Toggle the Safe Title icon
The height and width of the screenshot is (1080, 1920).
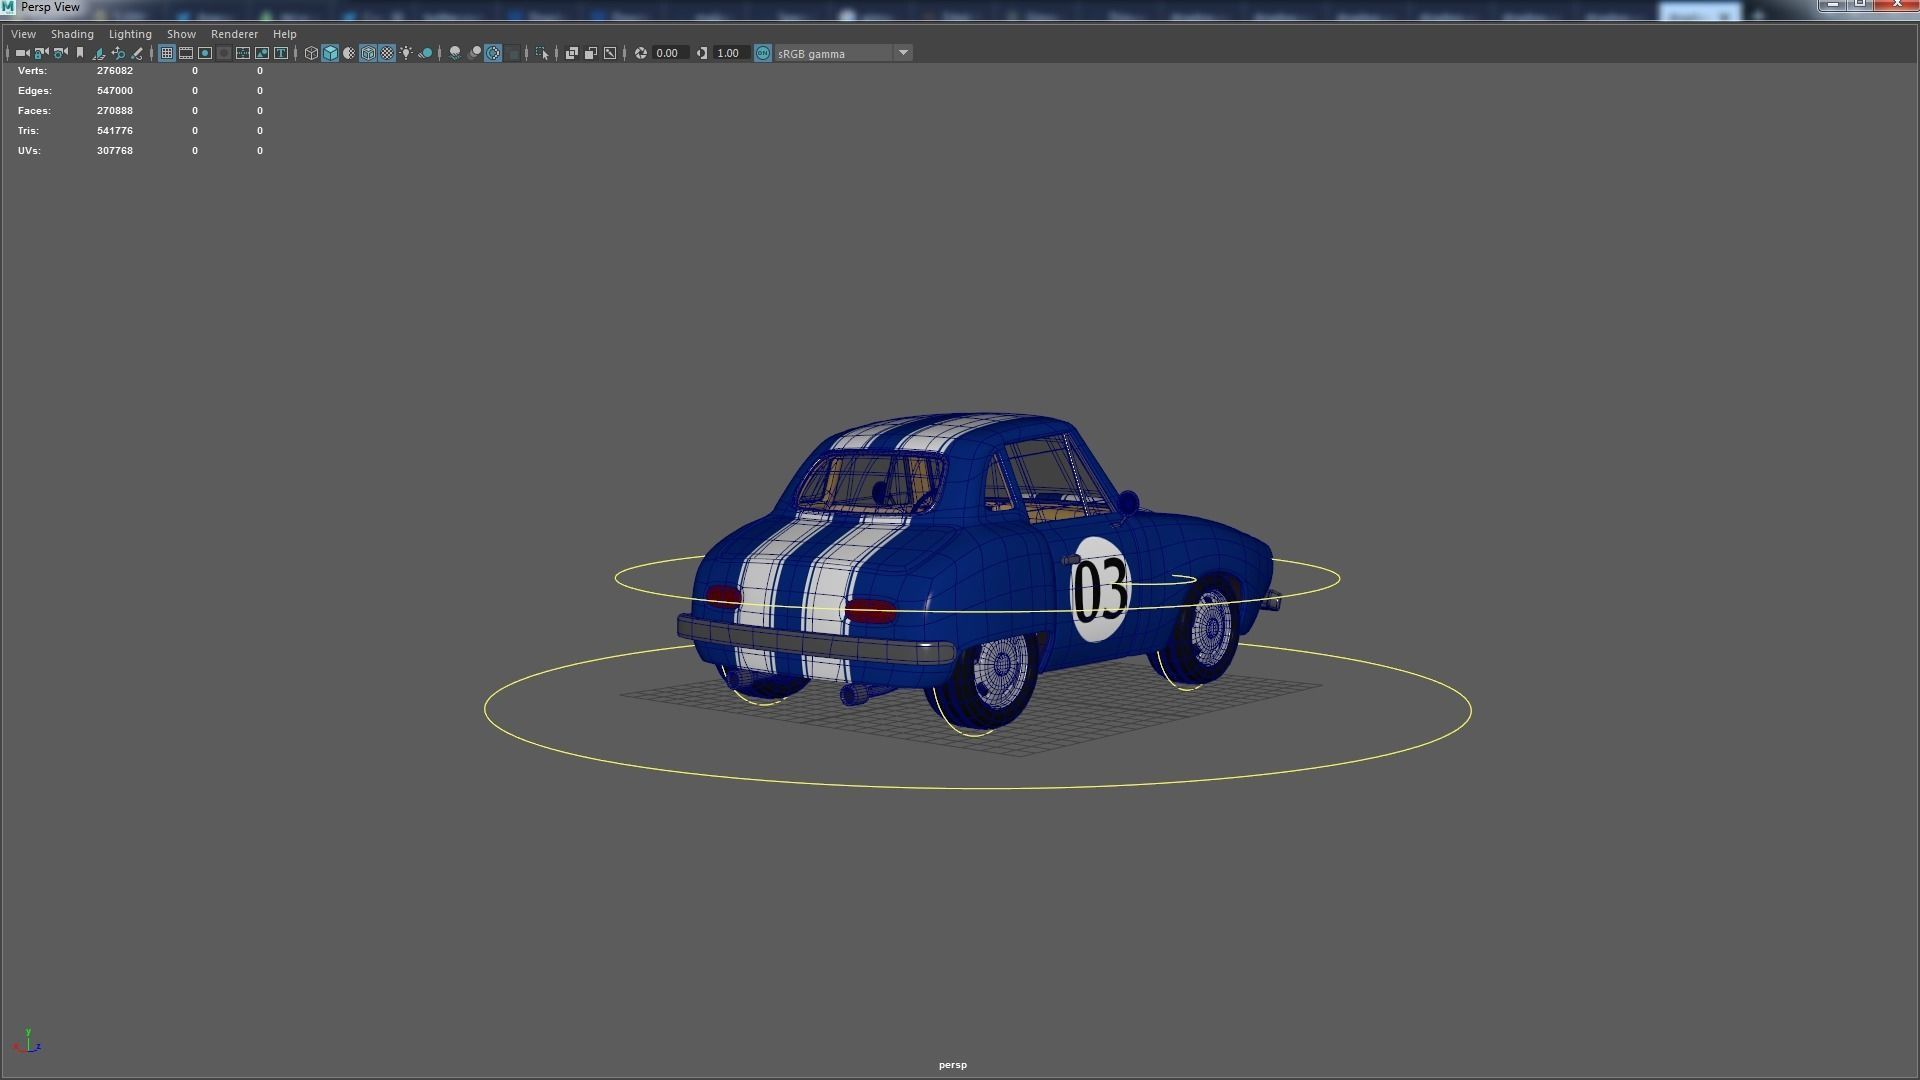[x=281, y=53]
